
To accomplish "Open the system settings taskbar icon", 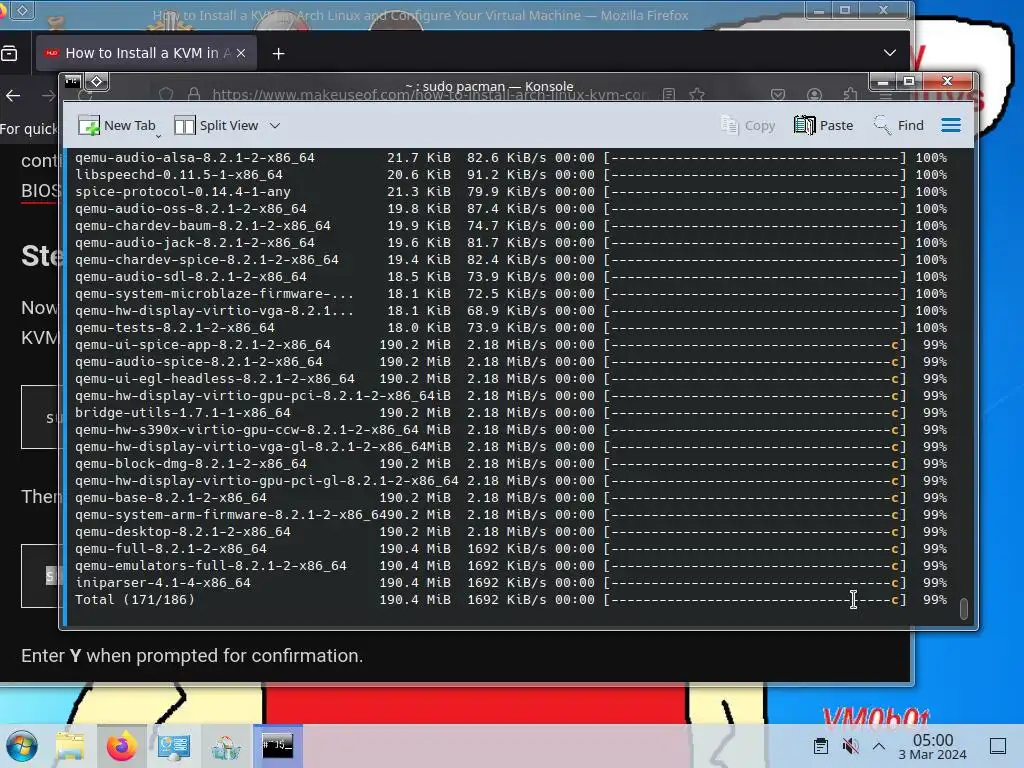I will pos(174,746).
